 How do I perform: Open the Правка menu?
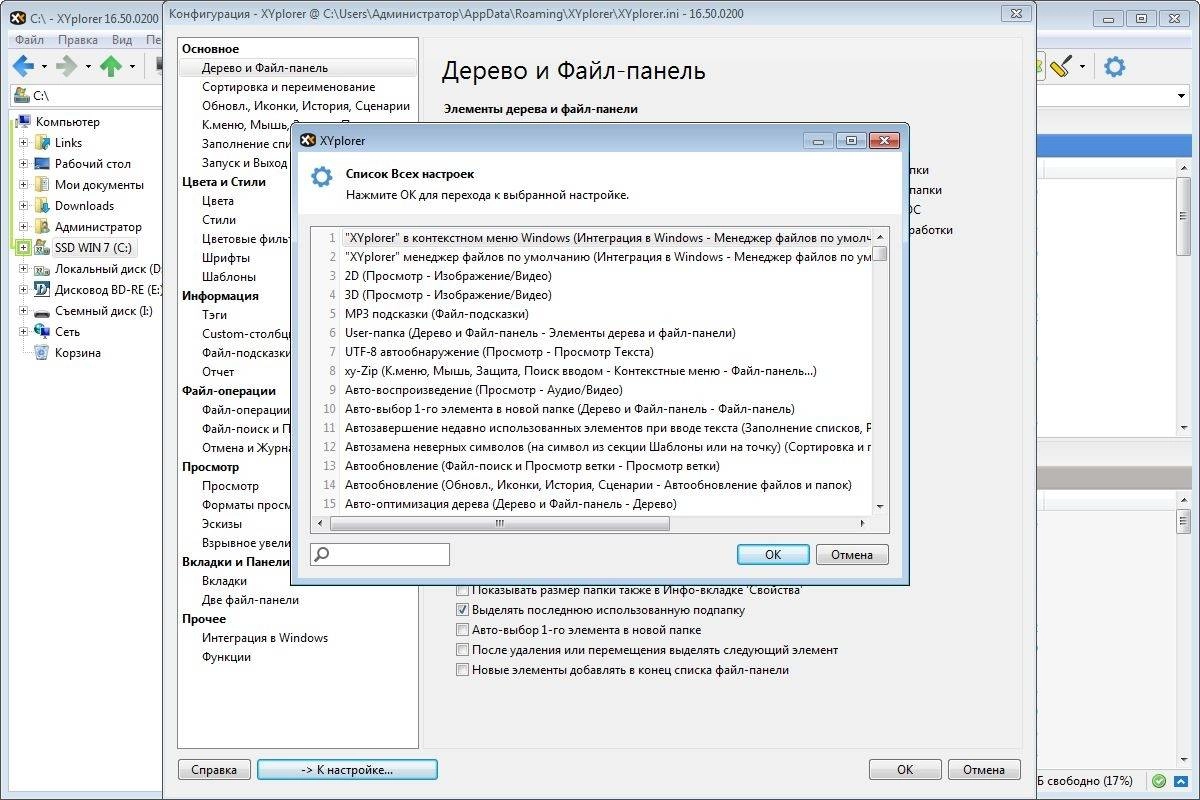point(78,39)
